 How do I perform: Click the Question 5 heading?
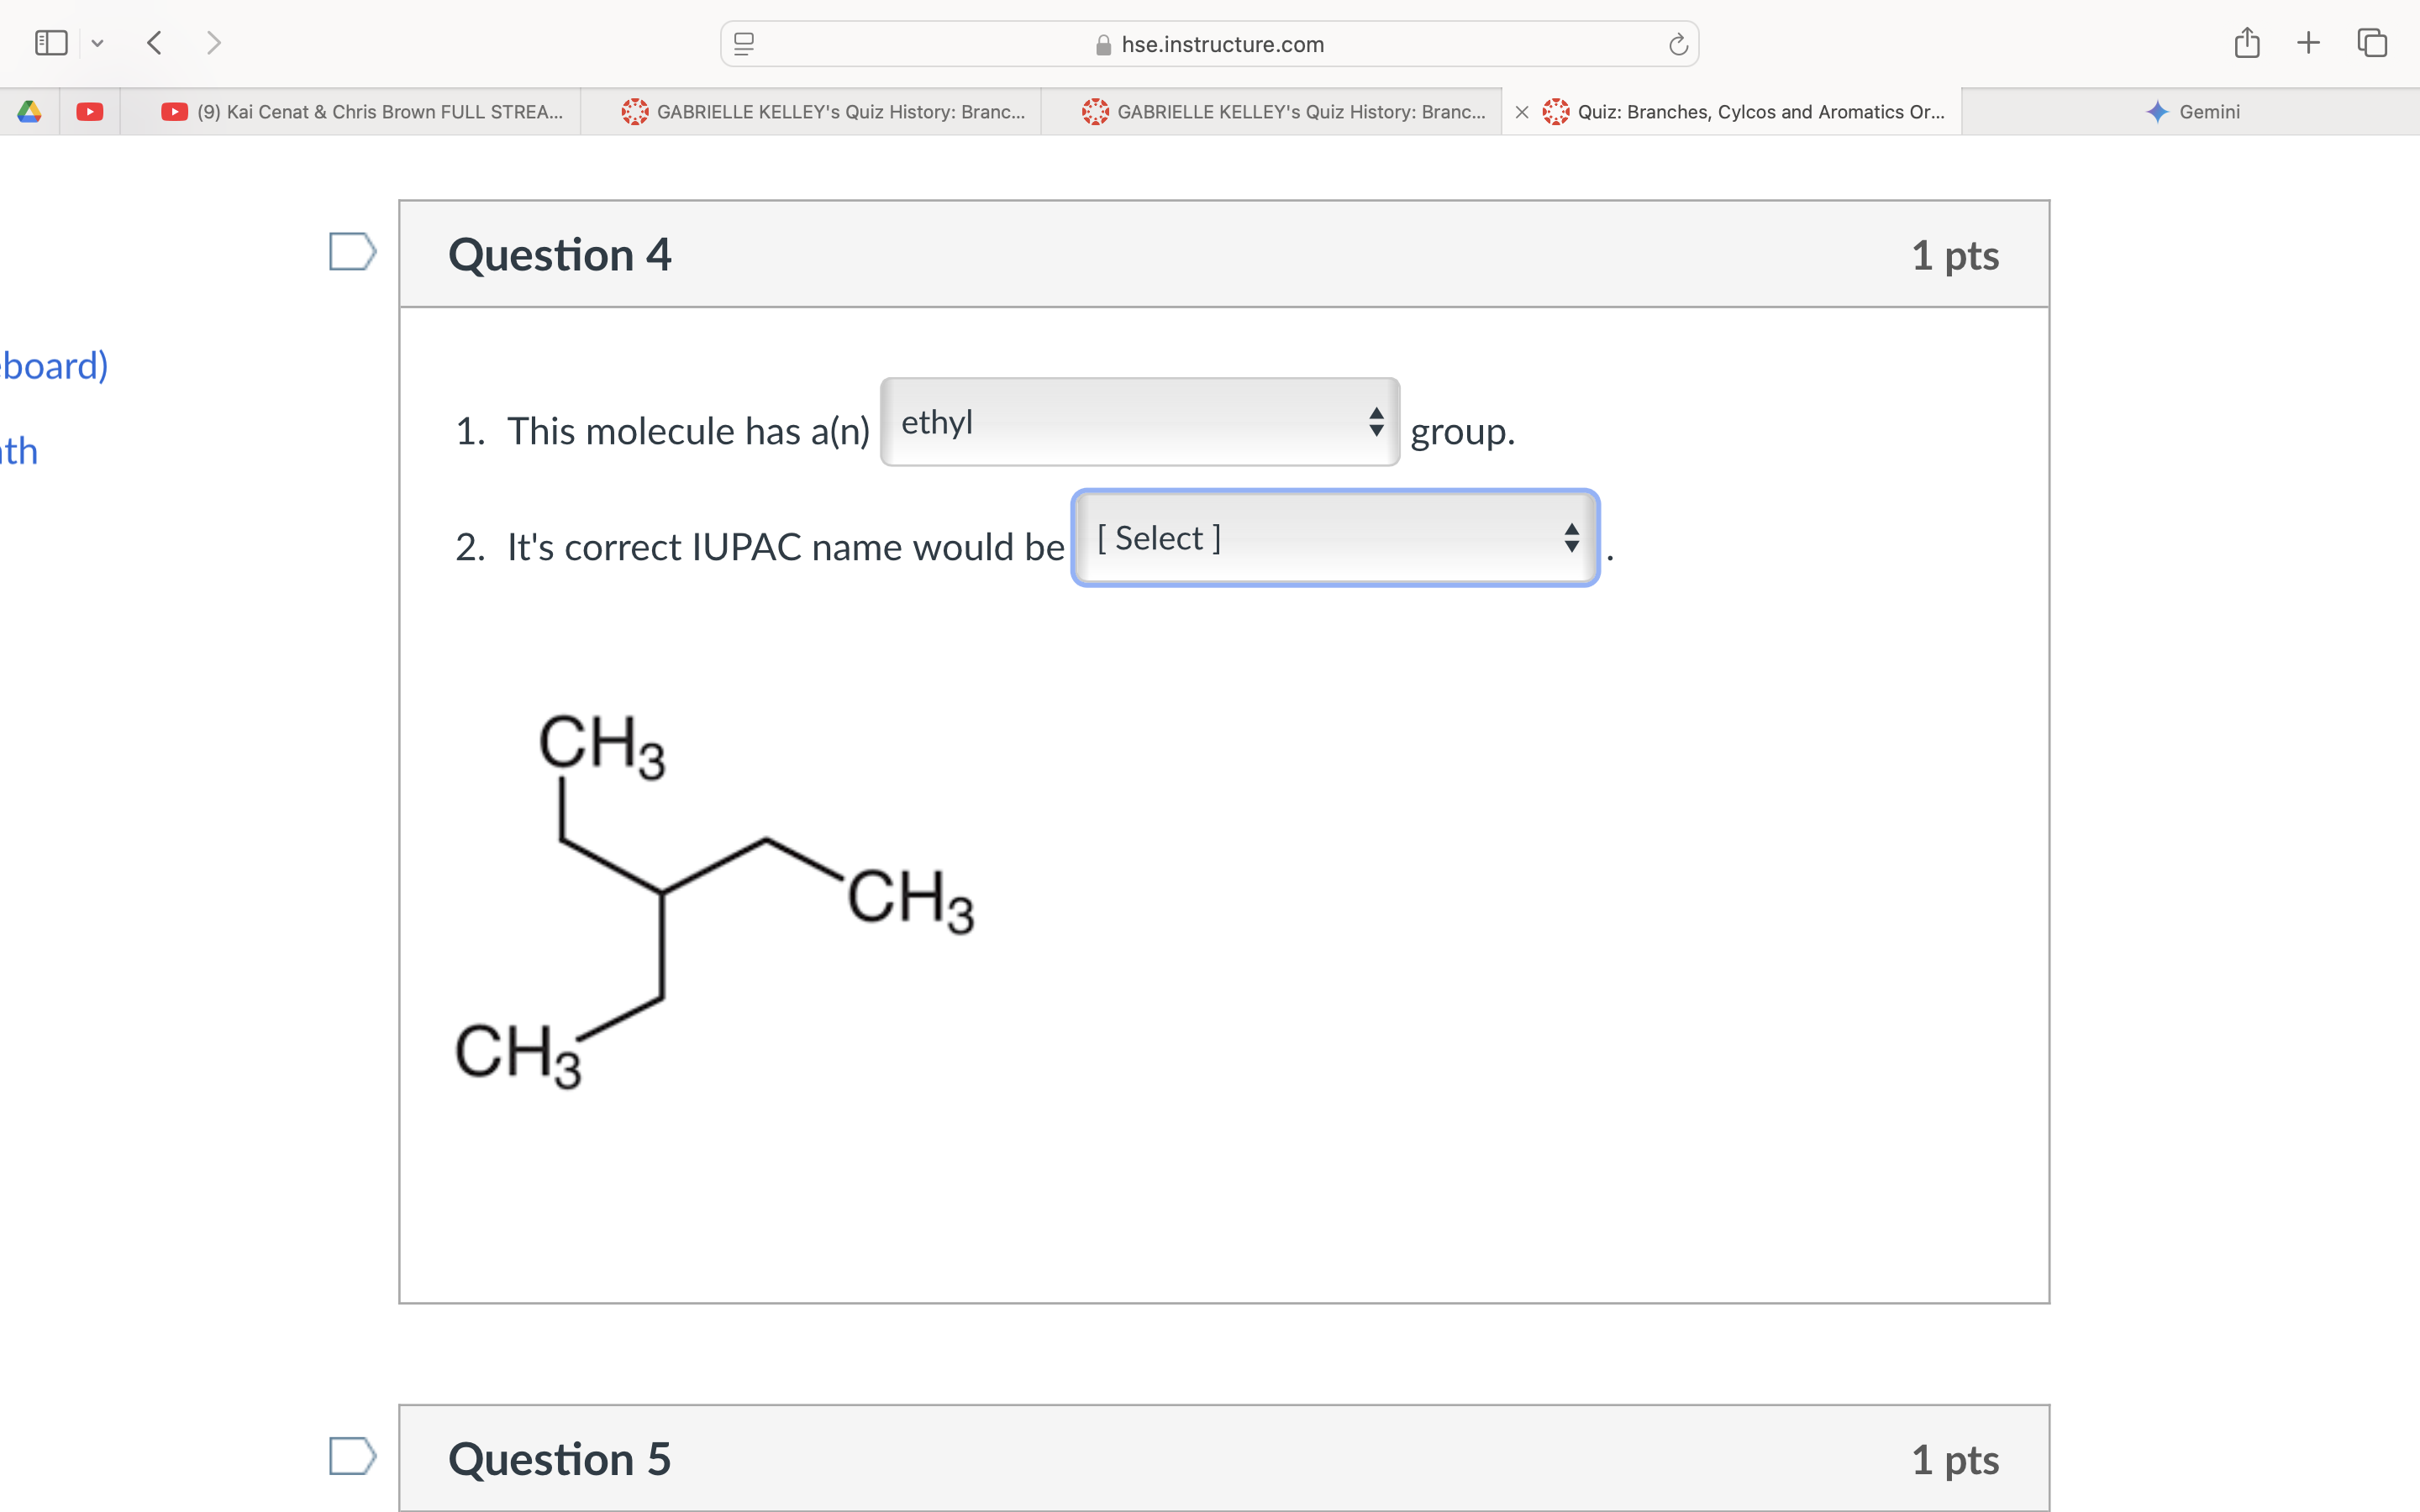tap(560, 1459)
